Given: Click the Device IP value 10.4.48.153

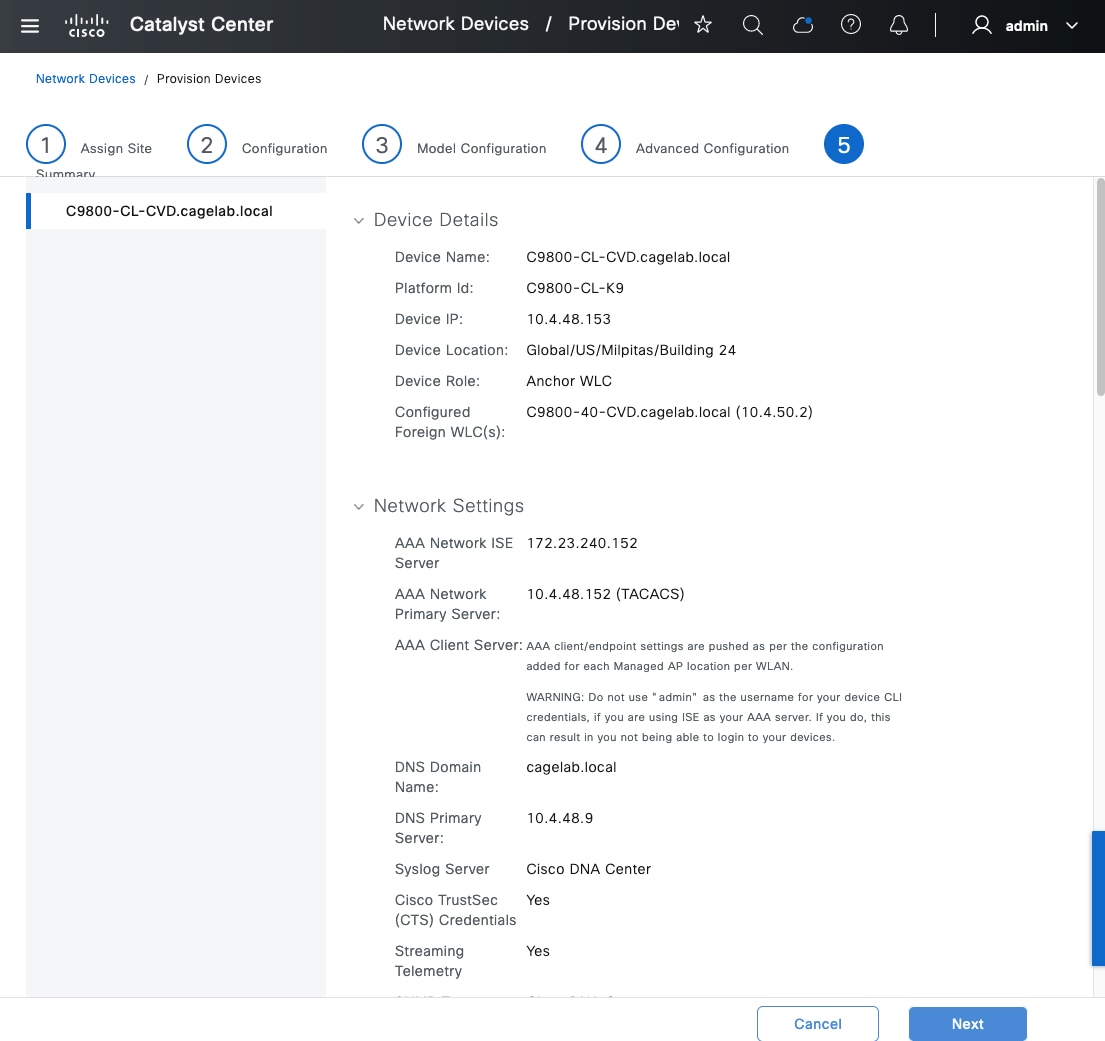Looking at the screenshot, I should tap(569, 319).
